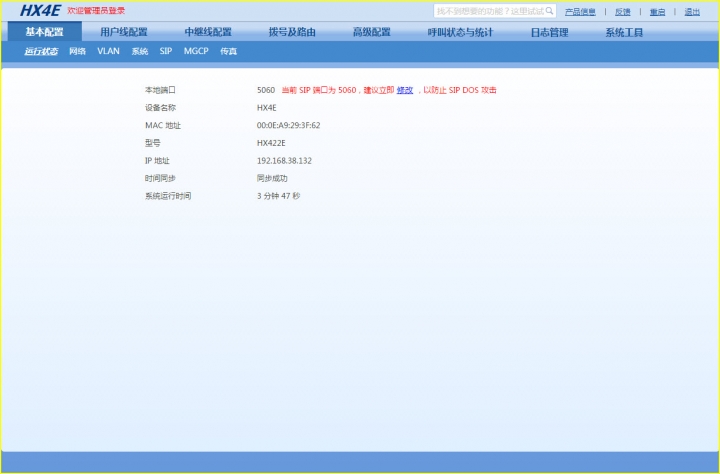Open the 中继线配置 tab
Image resolution: width=720 pixels, height=474 pixels.
(x=208, y=32)
